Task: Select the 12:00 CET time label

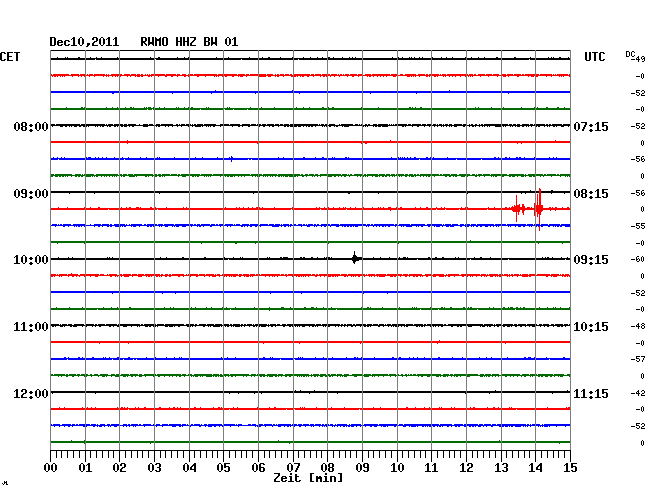Action: 31,393
